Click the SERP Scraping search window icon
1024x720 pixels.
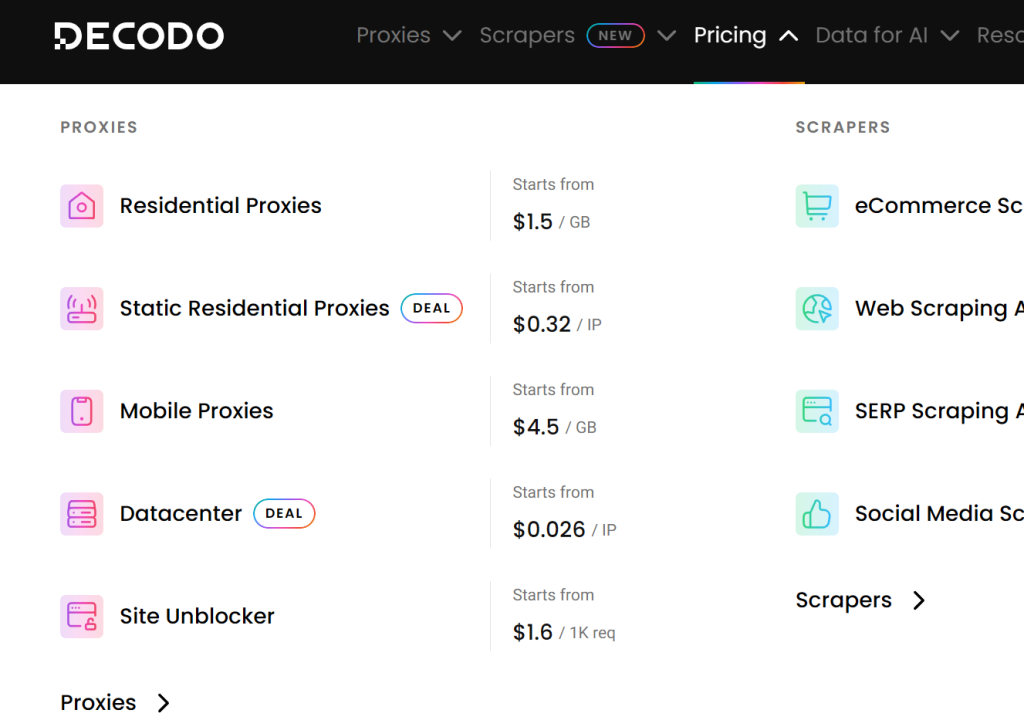point(817,411)
